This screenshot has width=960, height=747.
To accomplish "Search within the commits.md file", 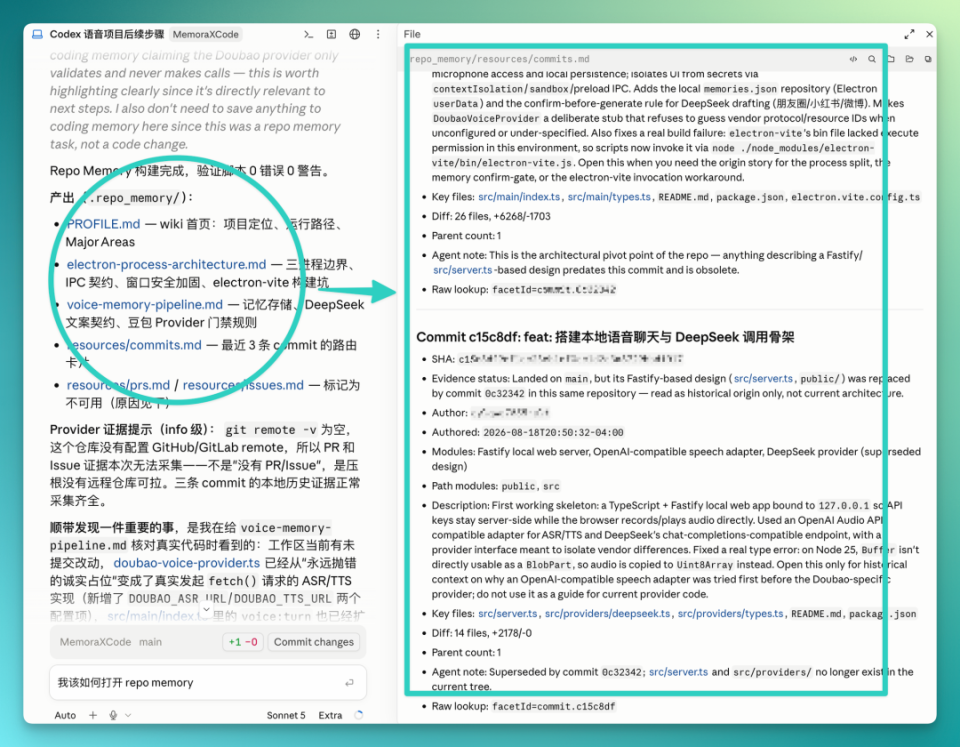I will (872, 59).
